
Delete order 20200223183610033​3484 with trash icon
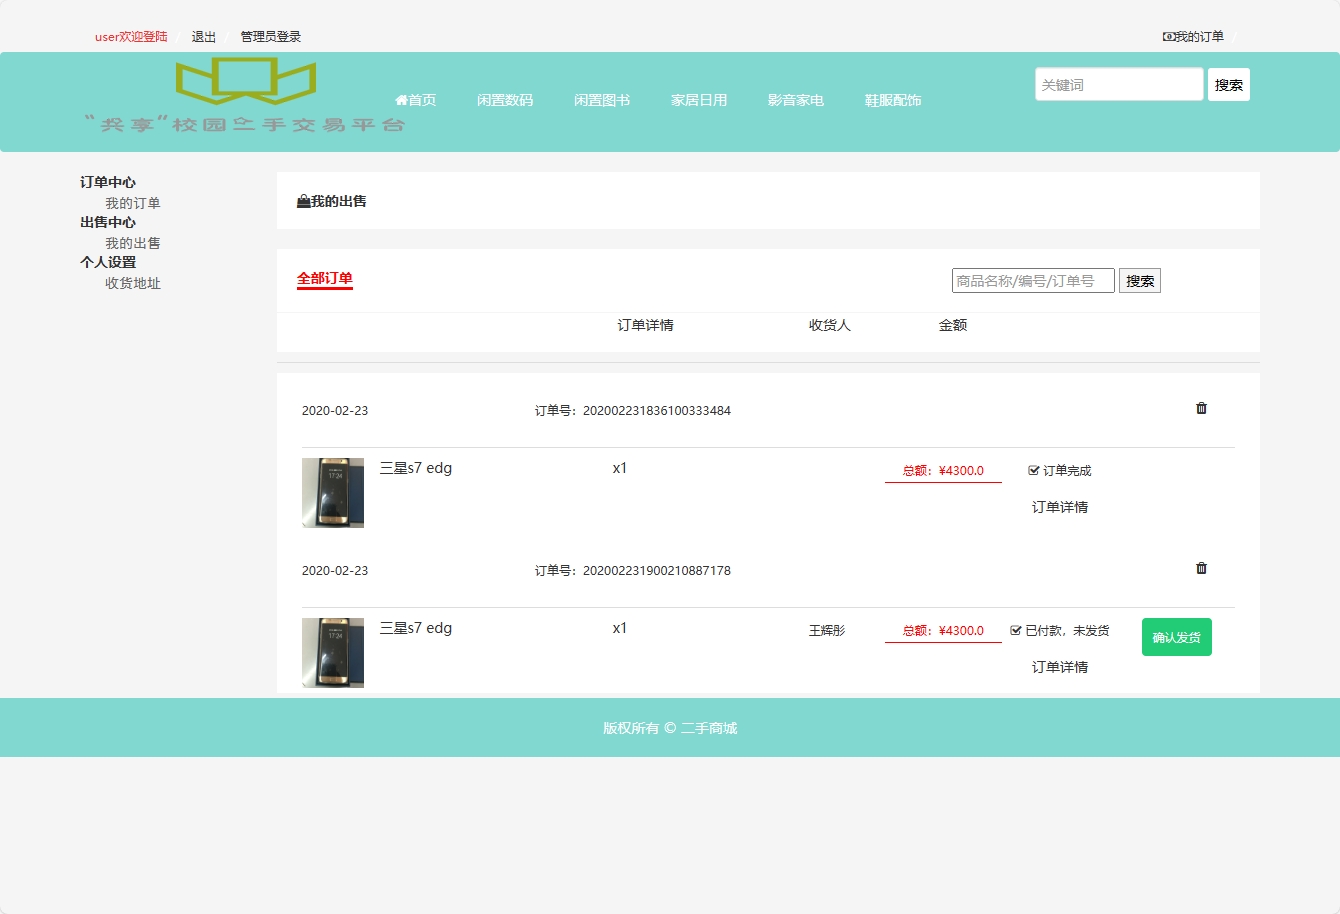coord(1201,408)
